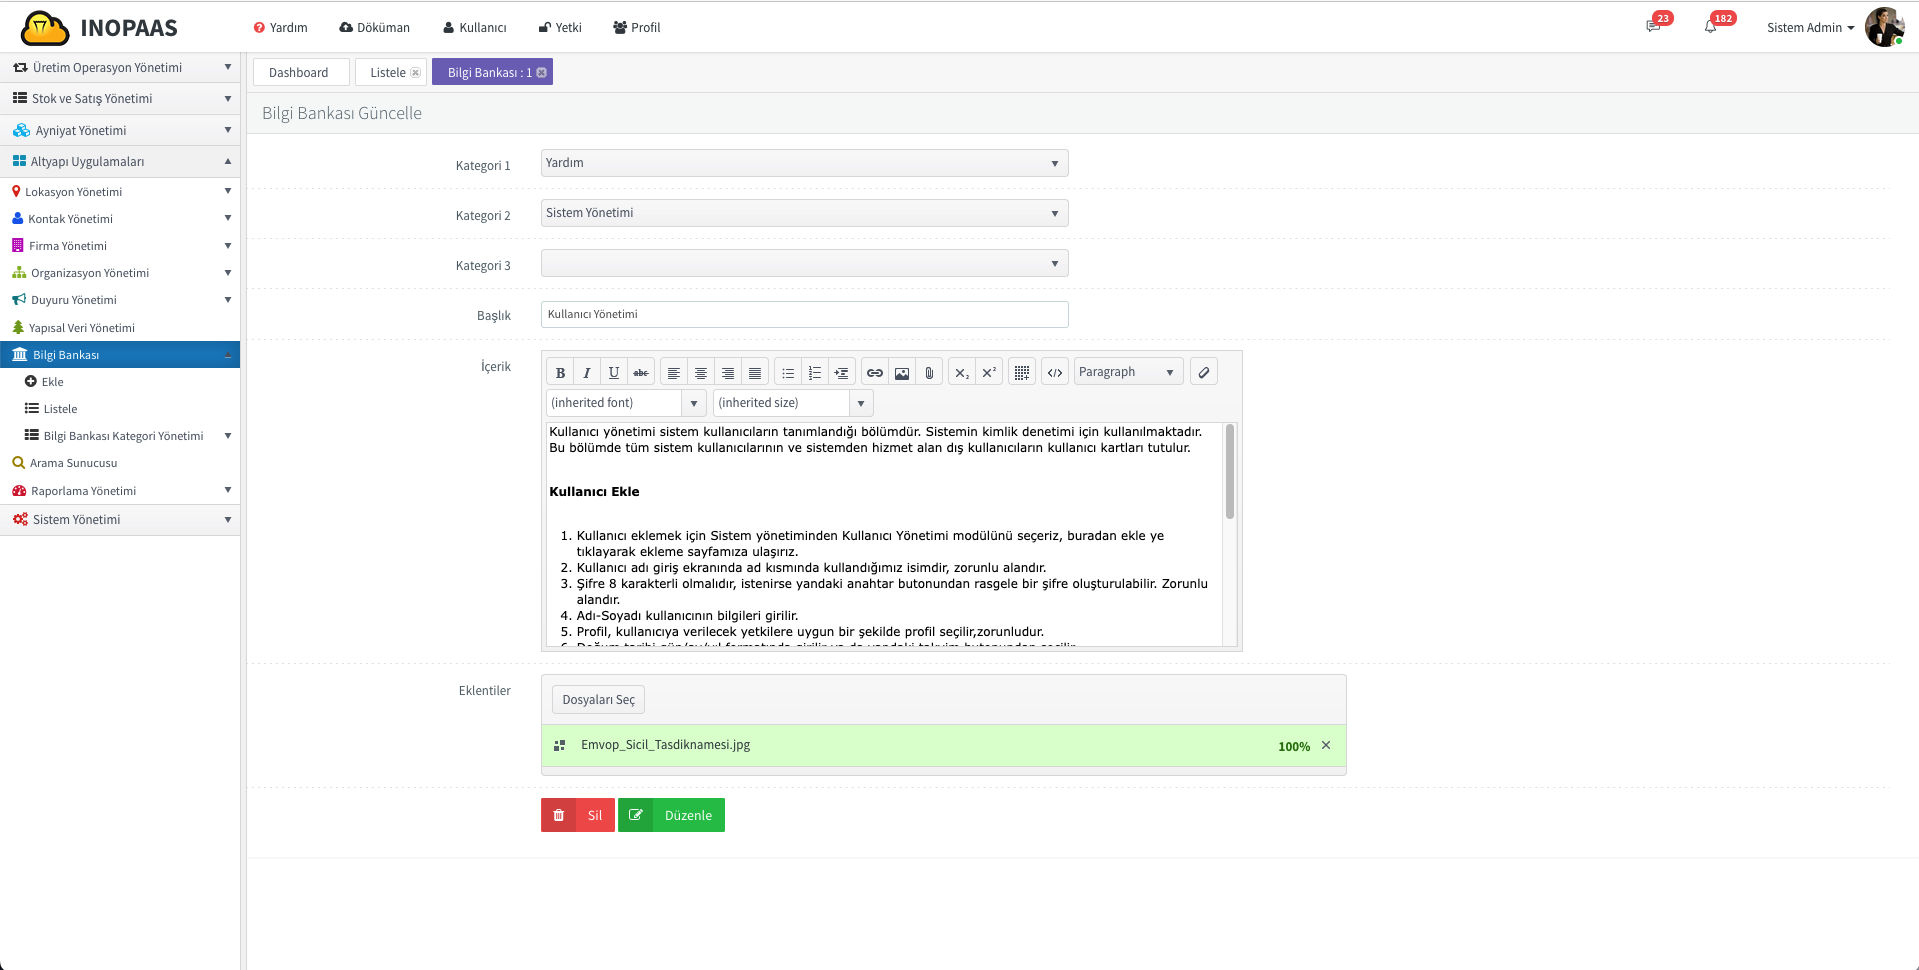Insert unordered bullet list
1919x970 pixels.
tap(788, 372)
